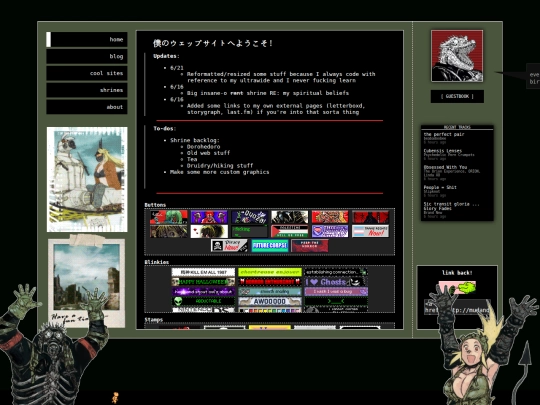Click inside the link back code box
540x405 pixels.
(x=457, y=307)
